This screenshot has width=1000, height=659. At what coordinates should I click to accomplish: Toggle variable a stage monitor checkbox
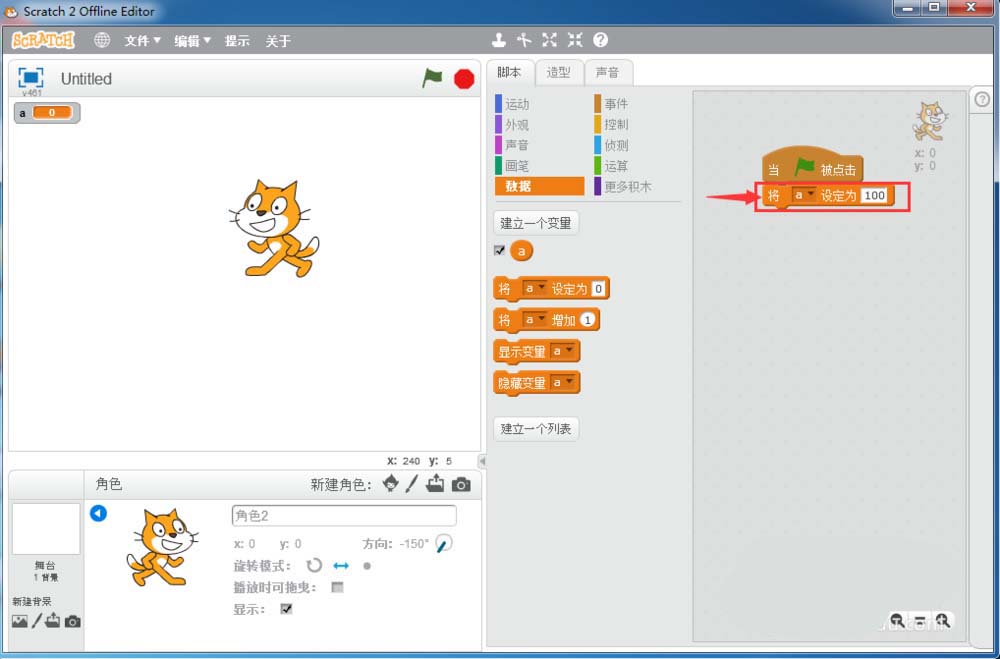coord(499,250)
